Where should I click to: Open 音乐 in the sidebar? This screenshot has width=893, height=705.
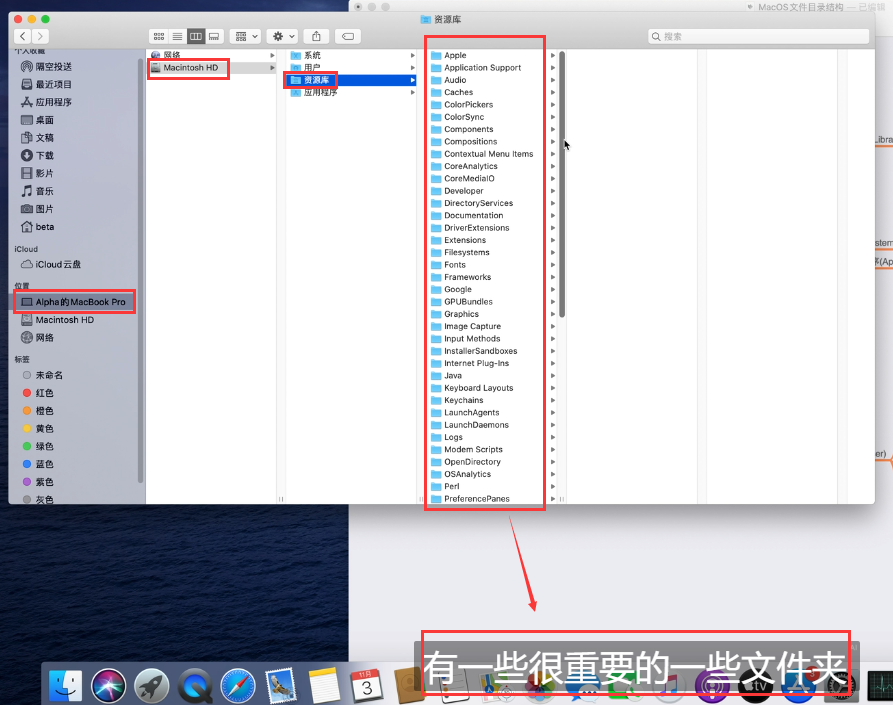point(38,191)
